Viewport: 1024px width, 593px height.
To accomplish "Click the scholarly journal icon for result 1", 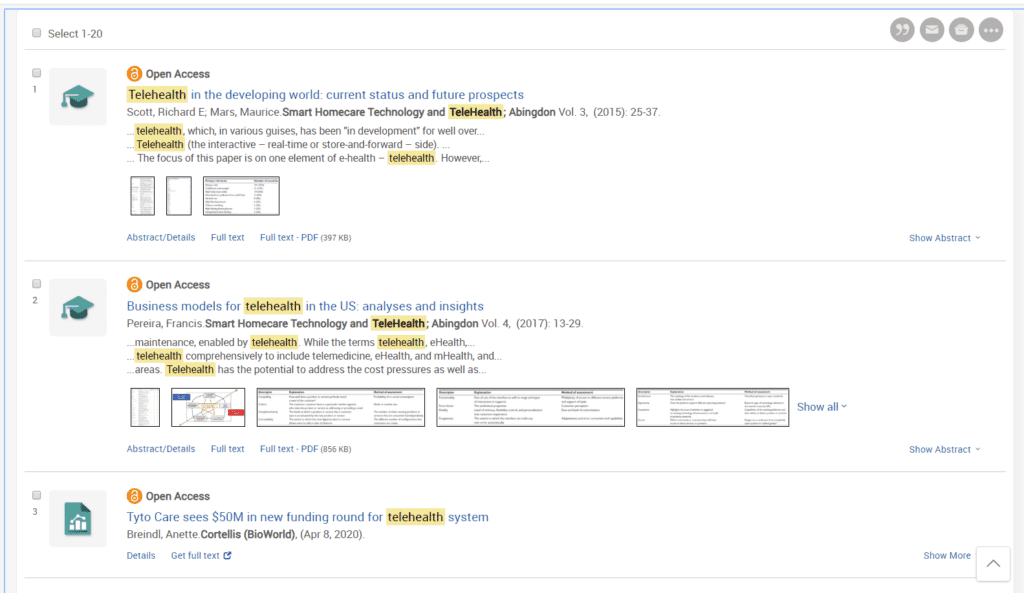I will 78,97.
